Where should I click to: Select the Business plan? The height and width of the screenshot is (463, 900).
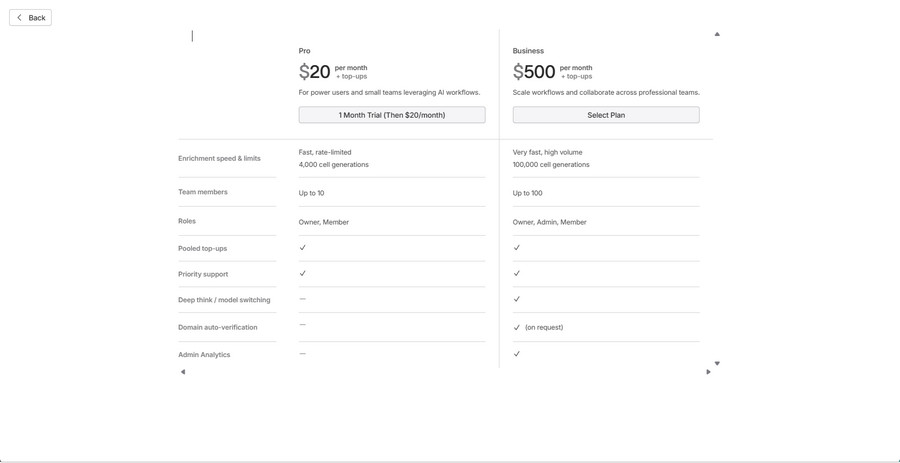click(x=606, y=115)
